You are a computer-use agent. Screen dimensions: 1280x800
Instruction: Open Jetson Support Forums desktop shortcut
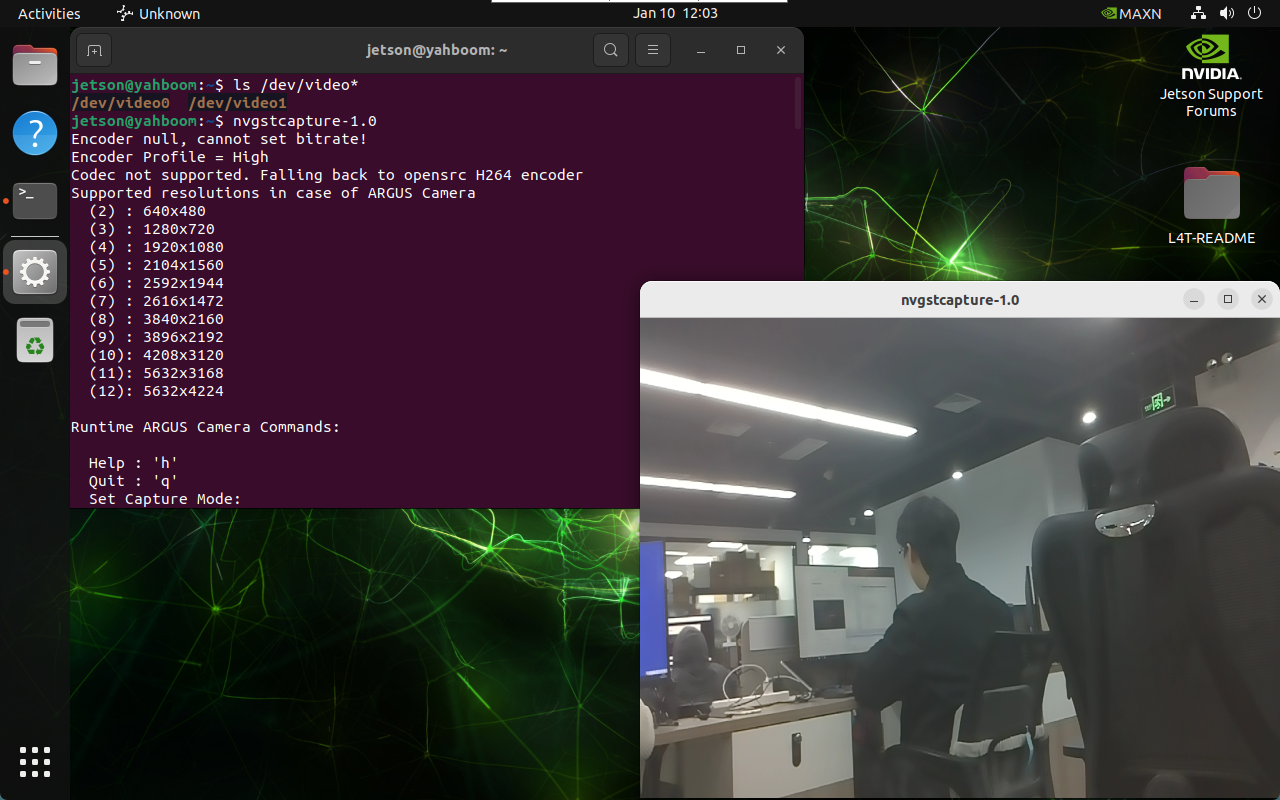point(1211,76)
